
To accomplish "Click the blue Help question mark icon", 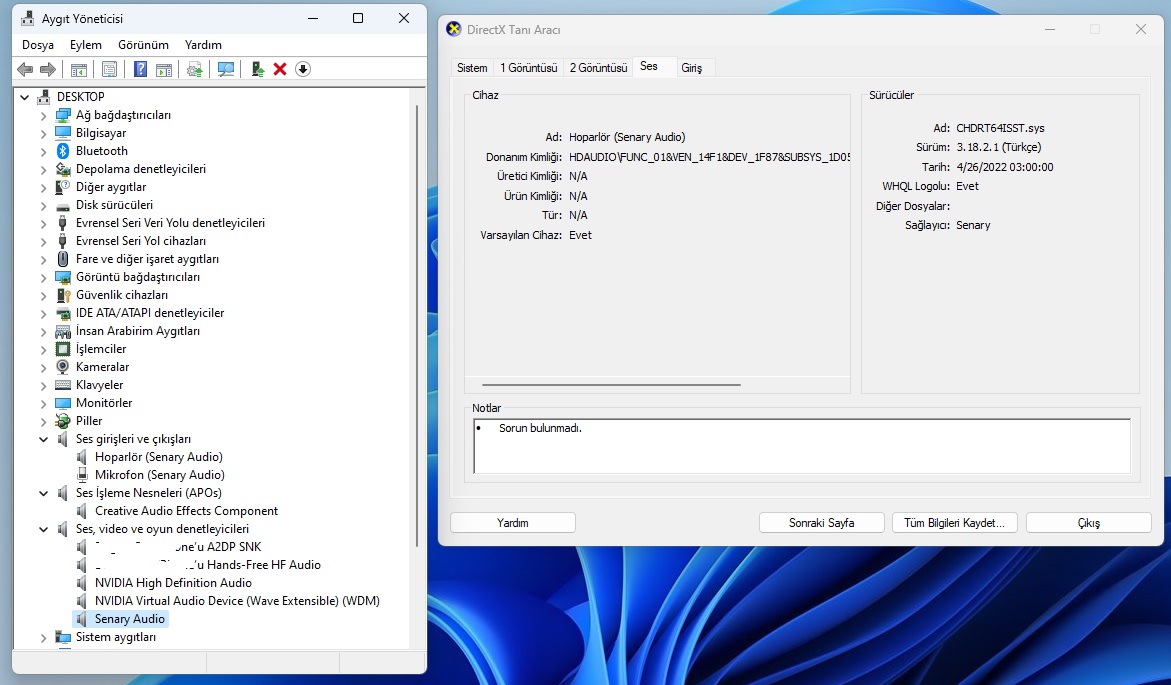I will [141, 69].
